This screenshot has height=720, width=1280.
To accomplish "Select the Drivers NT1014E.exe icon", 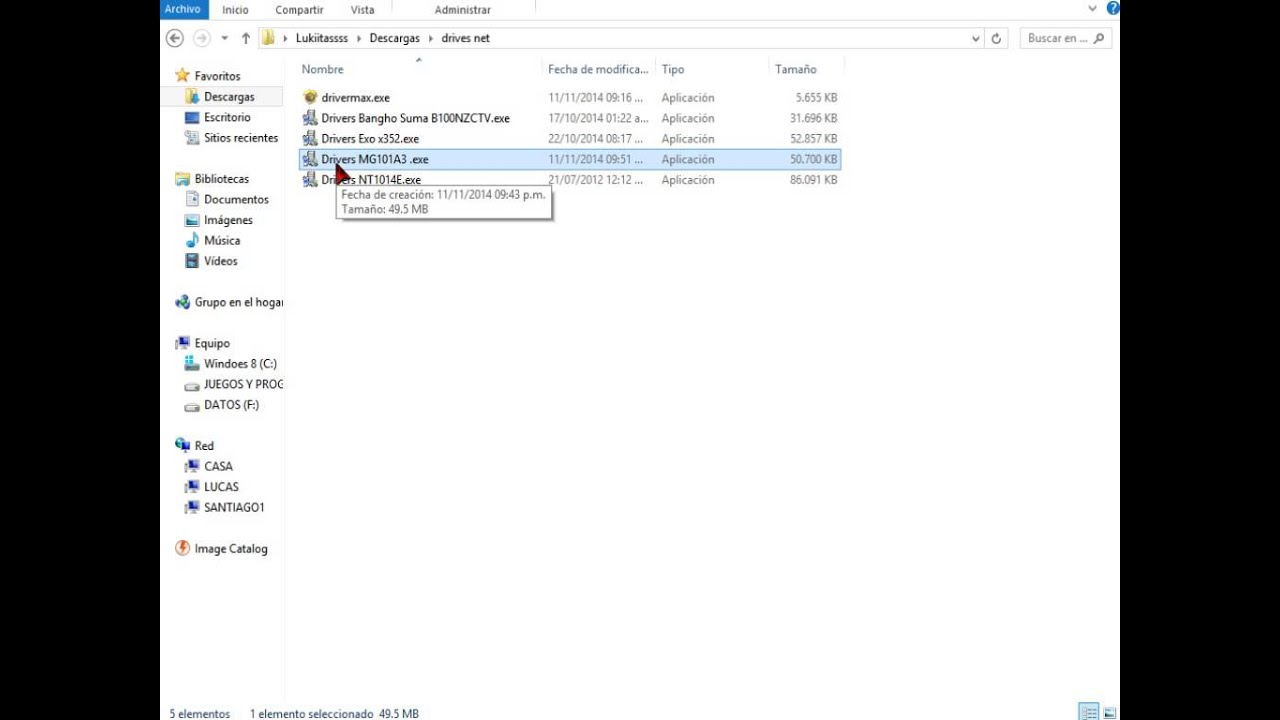I will (x=310, y=180).
